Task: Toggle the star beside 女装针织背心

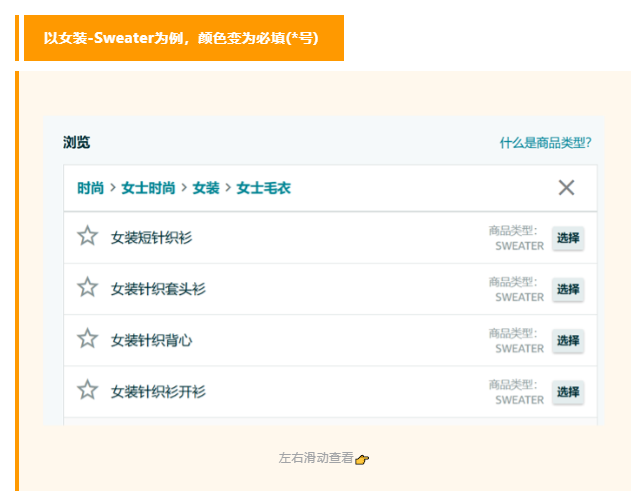Action: tap(88, 339)
